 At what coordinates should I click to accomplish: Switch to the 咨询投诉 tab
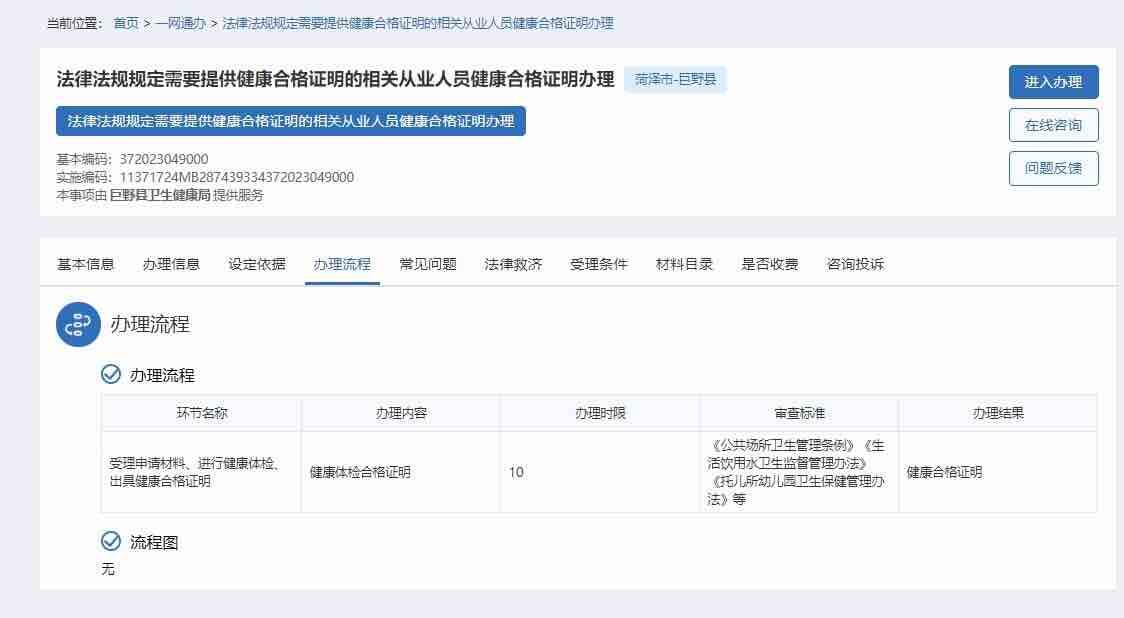click(x=855, y=264)
